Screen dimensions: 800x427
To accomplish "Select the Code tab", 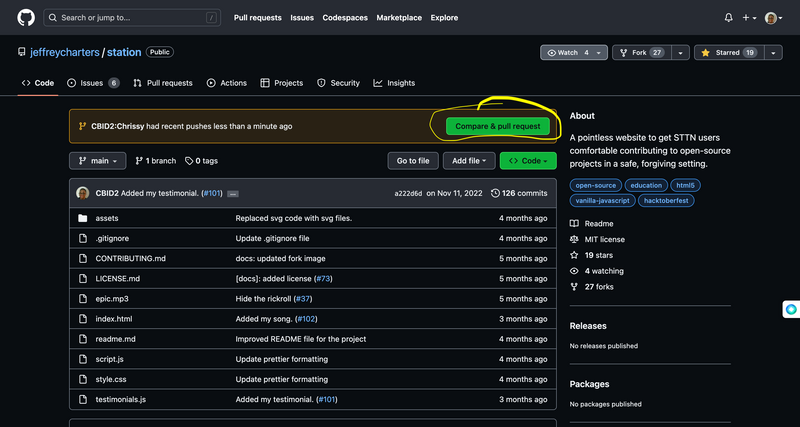I will [38, 83].
